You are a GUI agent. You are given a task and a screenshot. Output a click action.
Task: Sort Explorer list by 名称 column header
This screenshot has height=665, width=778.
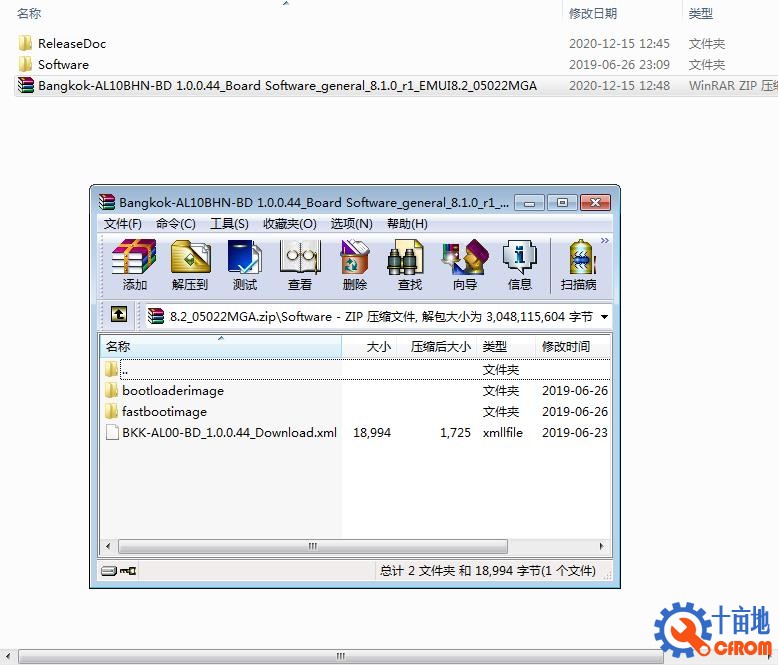(x=29, y=13)
